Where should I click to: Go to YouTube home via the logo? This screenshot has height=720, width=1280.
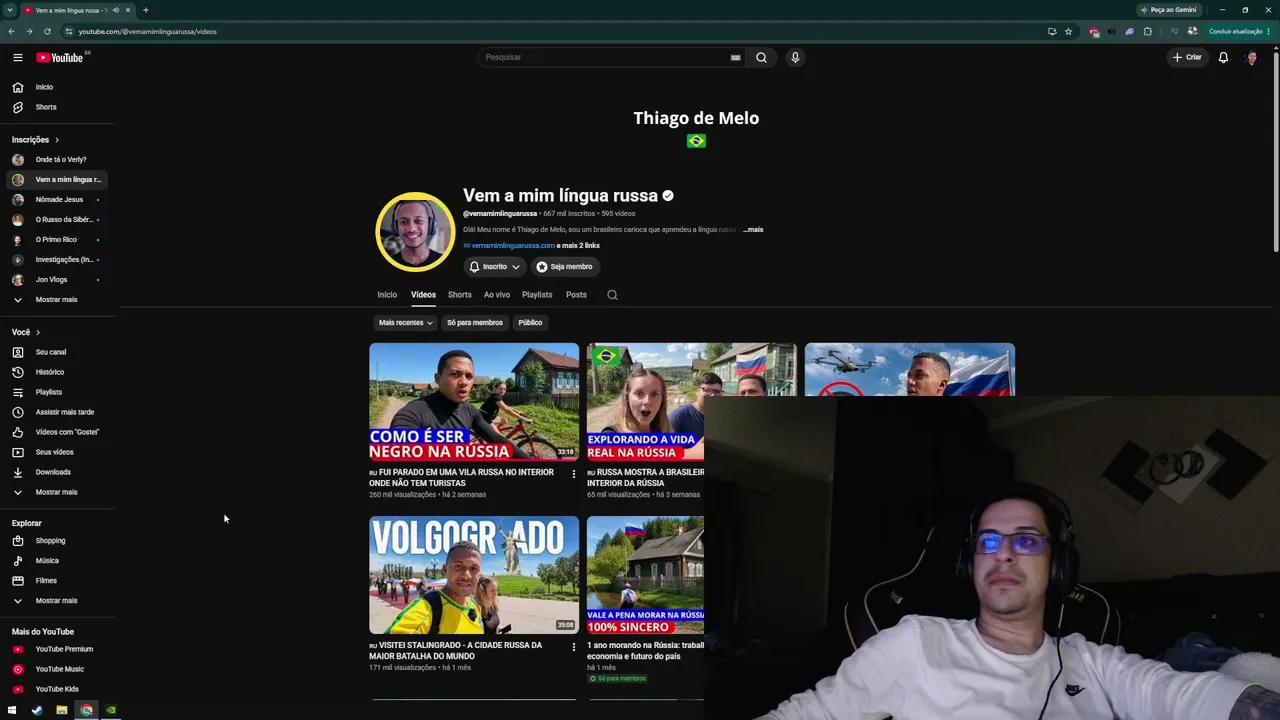pyautogui.click(x=61, y=57)
